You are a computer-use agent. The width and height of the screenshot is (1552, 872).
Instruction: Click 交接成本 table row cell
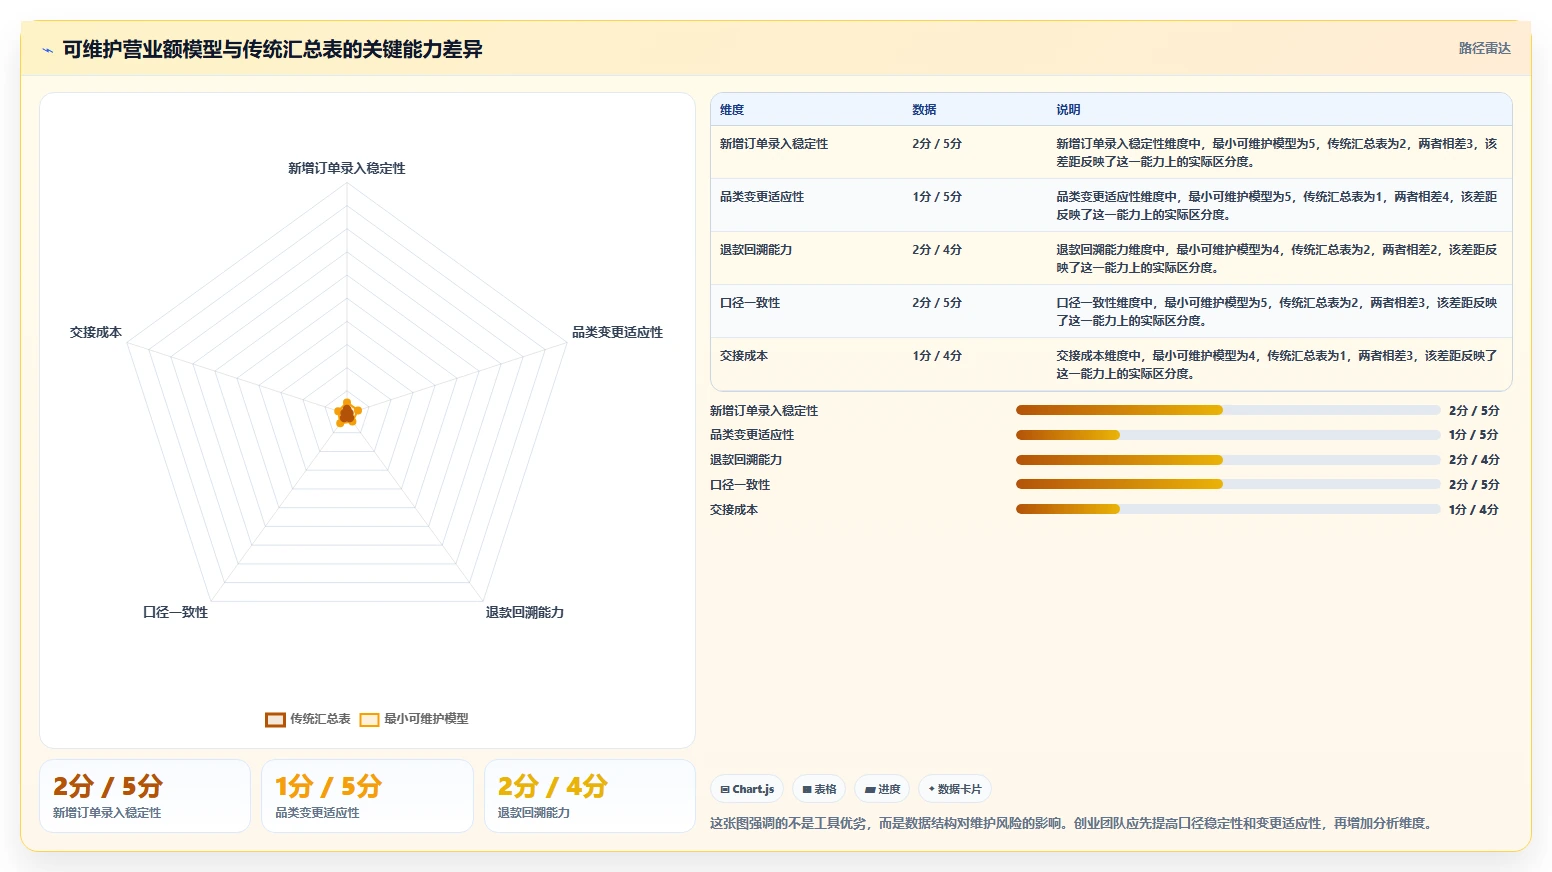[x=744, y=356]
